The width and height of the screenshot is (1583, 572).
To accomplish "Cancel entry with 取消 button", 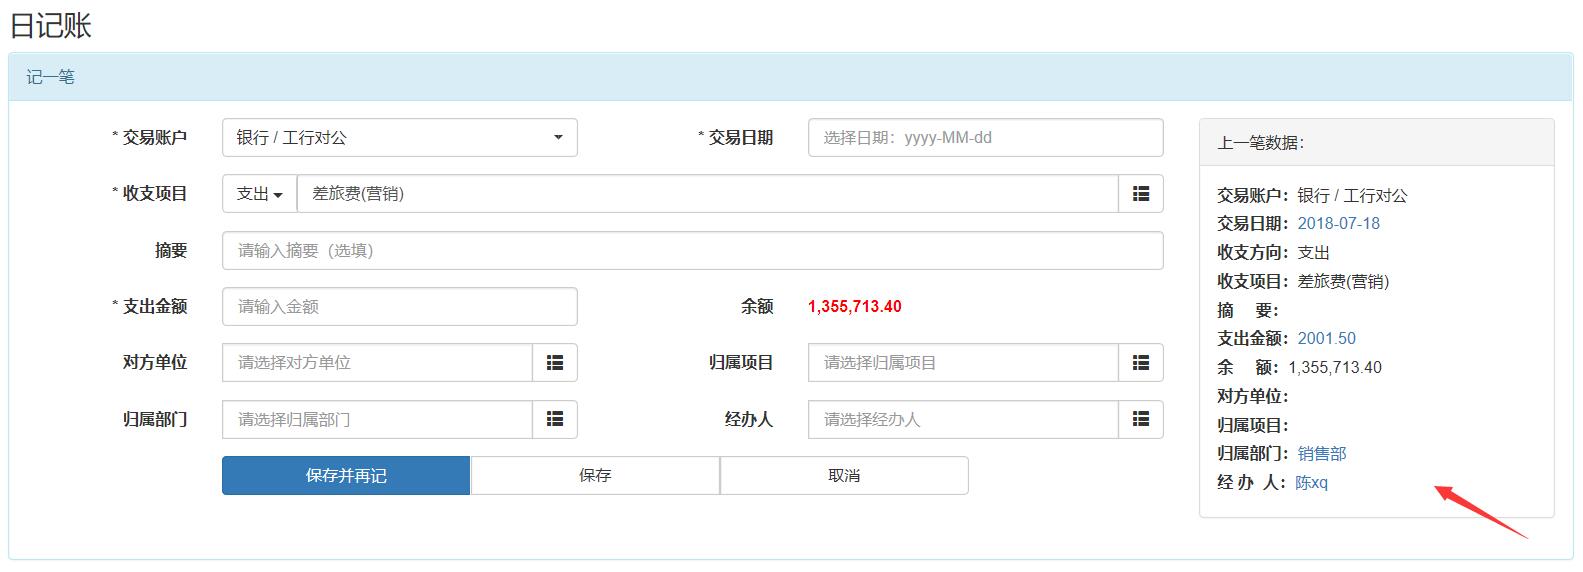I will pos(844,476).
